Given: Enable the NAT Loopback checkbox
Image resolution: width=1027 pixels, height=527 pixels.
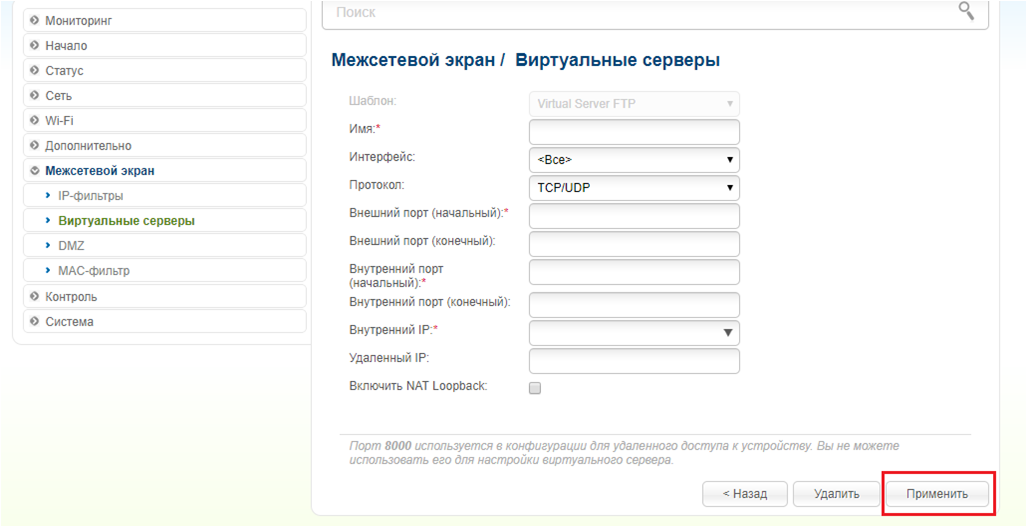Looking at the screenshot, I should (x=535, y=388).
